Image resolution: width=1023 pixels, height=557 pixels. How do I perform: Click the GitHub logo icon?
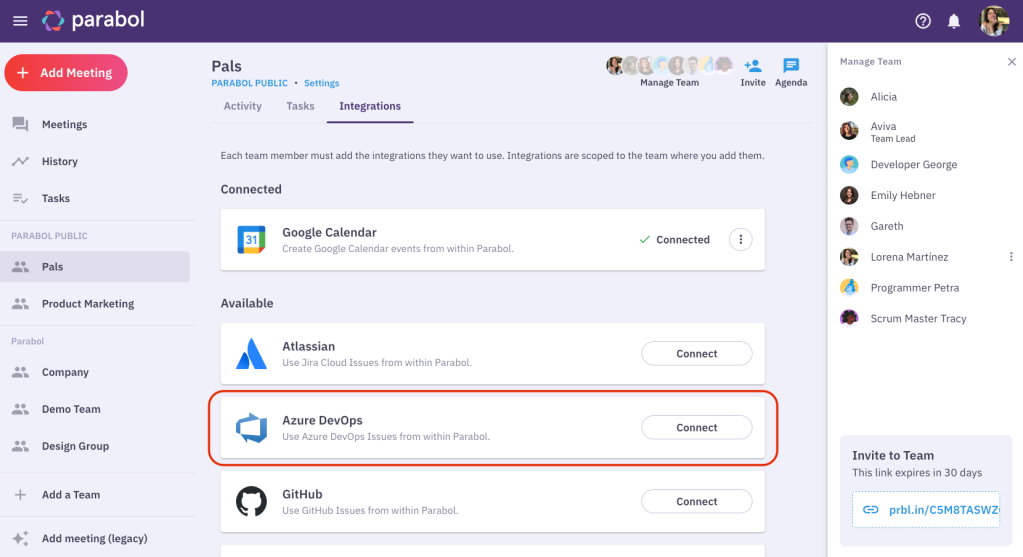[x=251, y=502]
